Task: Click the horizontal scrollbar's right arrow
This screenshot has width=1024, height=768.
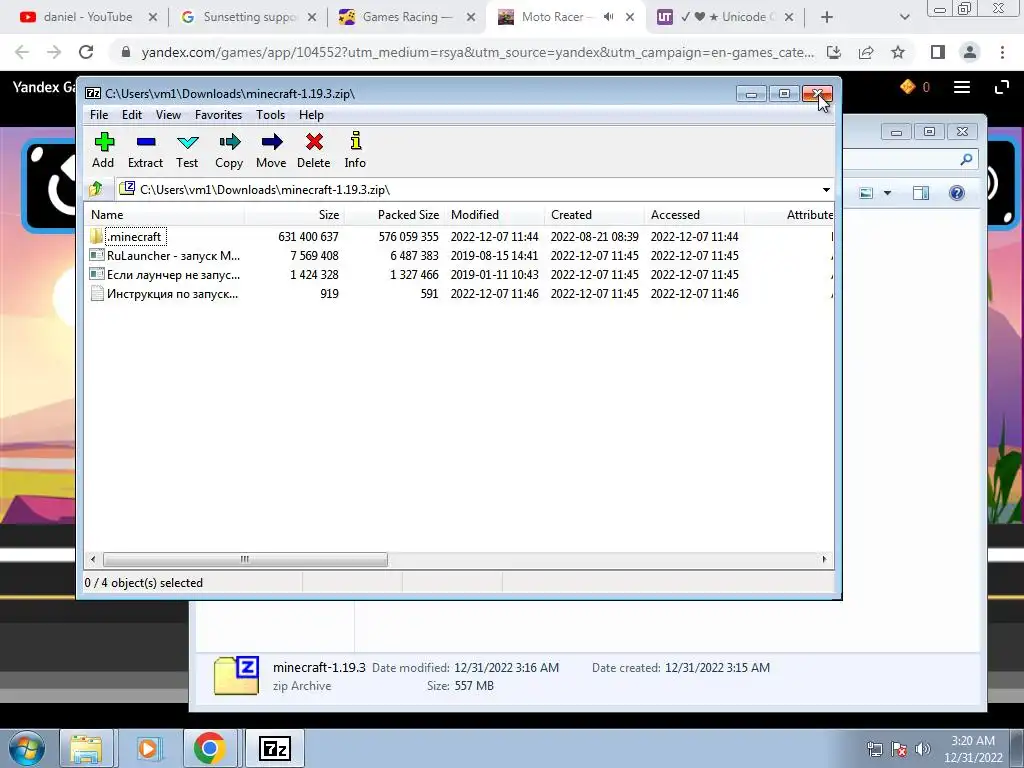Action: 824,560
